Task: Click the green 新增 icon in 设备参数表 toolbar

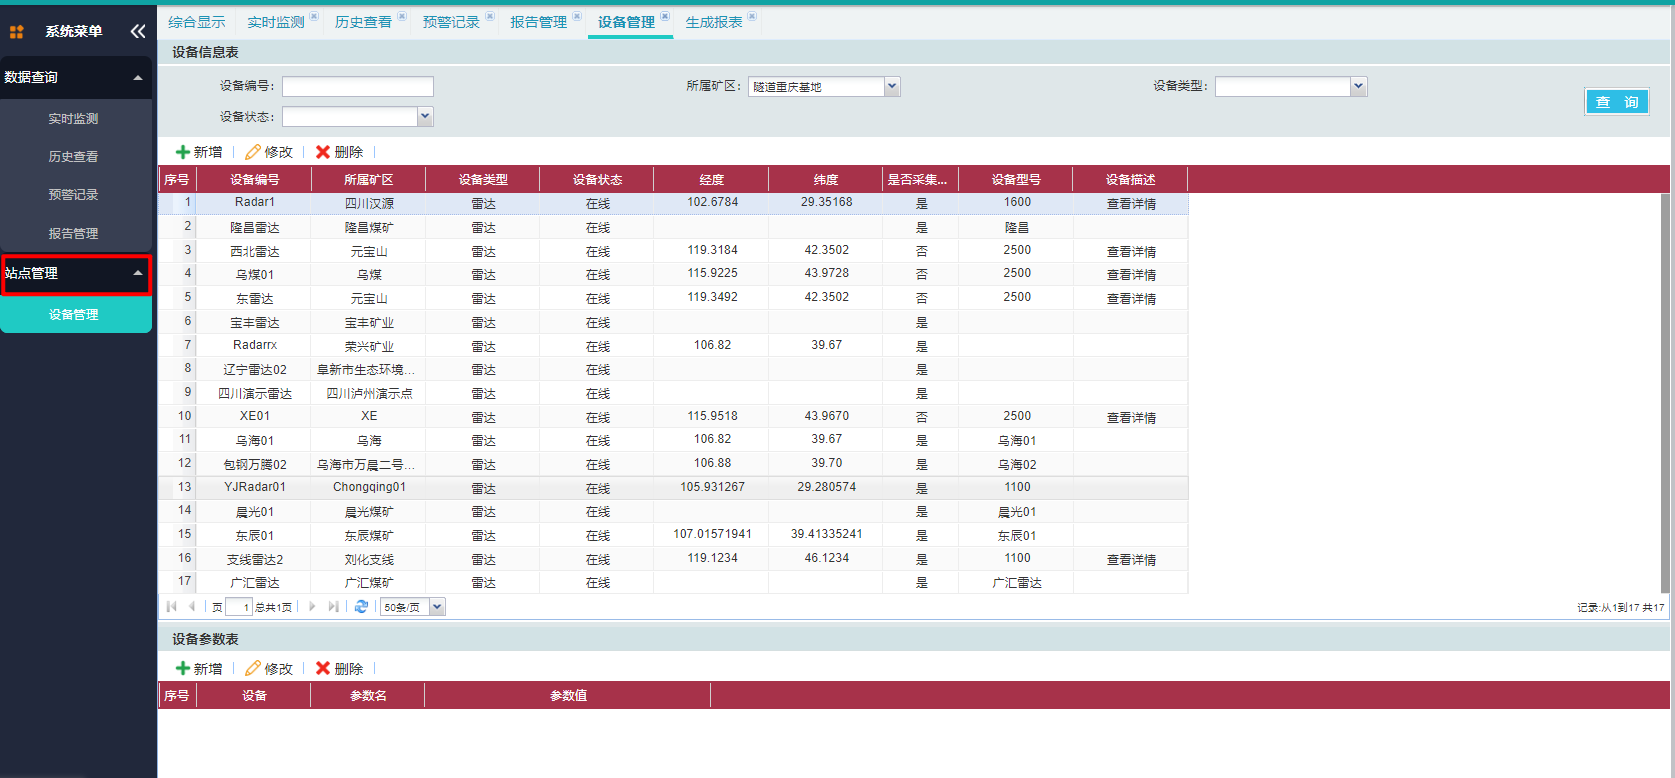Action: (183, 669)
